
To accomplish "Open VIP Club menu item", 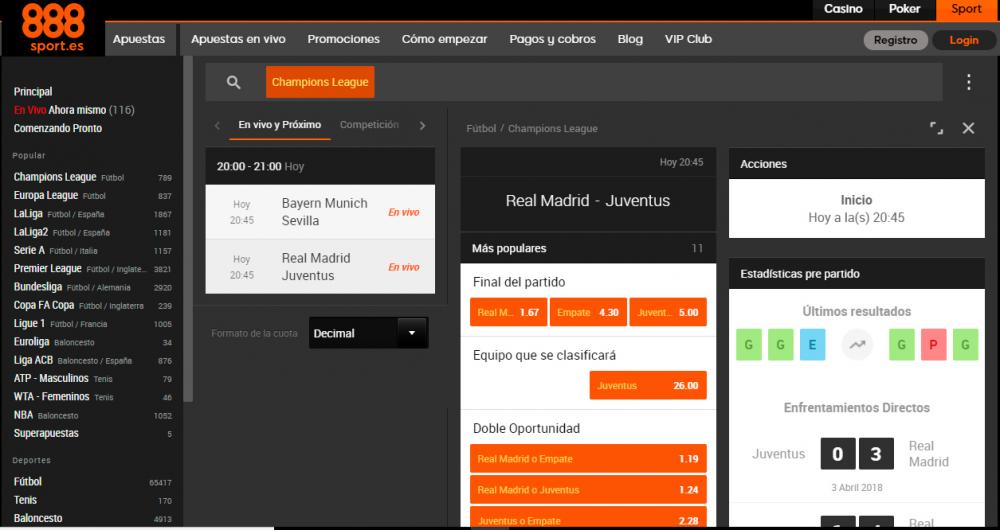I will (x=688, y=39).
